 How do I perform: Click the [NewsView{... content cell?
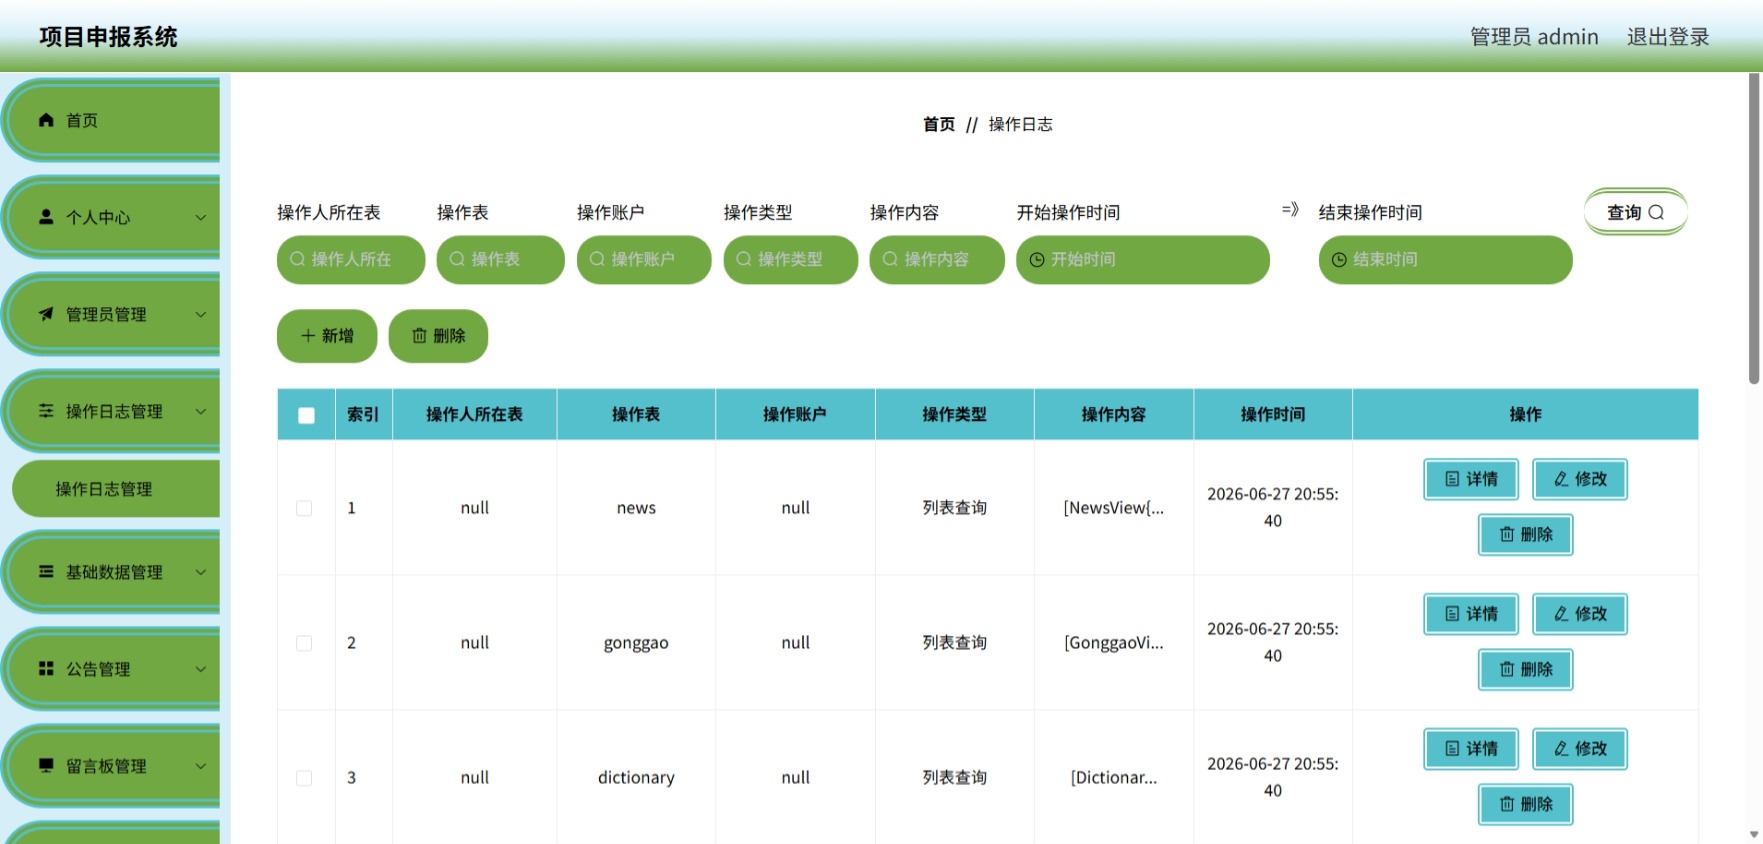click(1113, 508)
